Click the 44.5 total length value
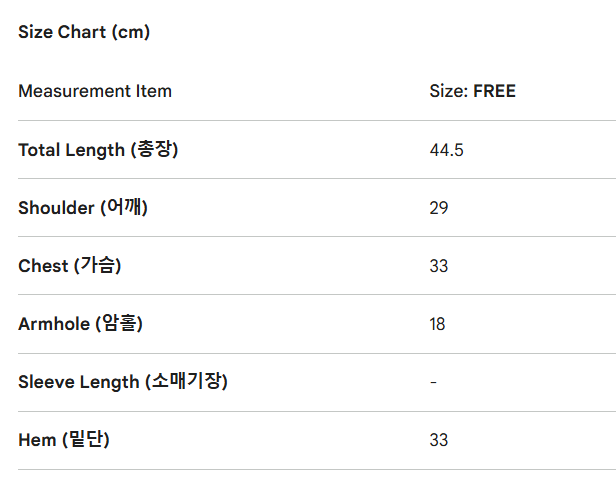Screen dimensions: 616x490 (446, 150)
